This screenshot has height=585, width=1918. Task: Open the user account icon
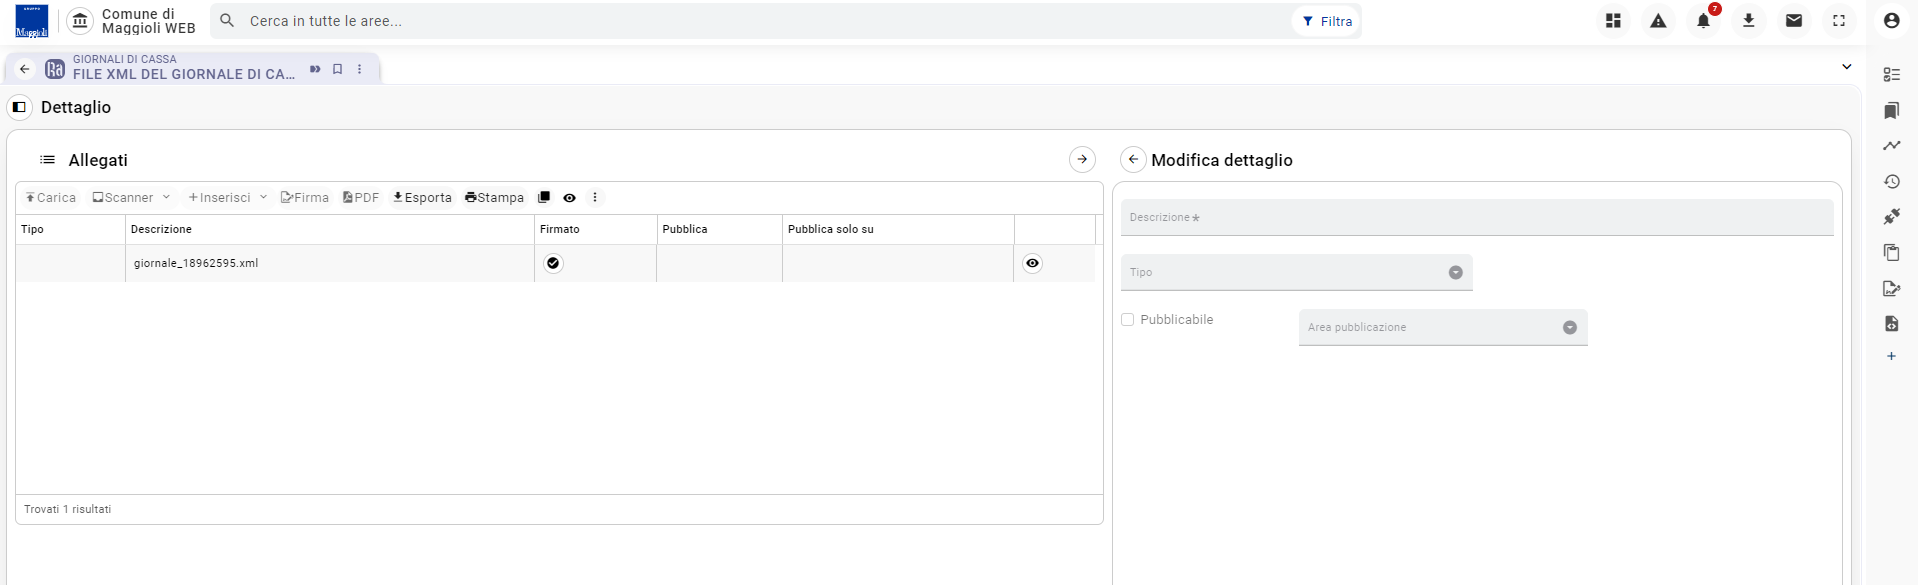pos(1890,21)
